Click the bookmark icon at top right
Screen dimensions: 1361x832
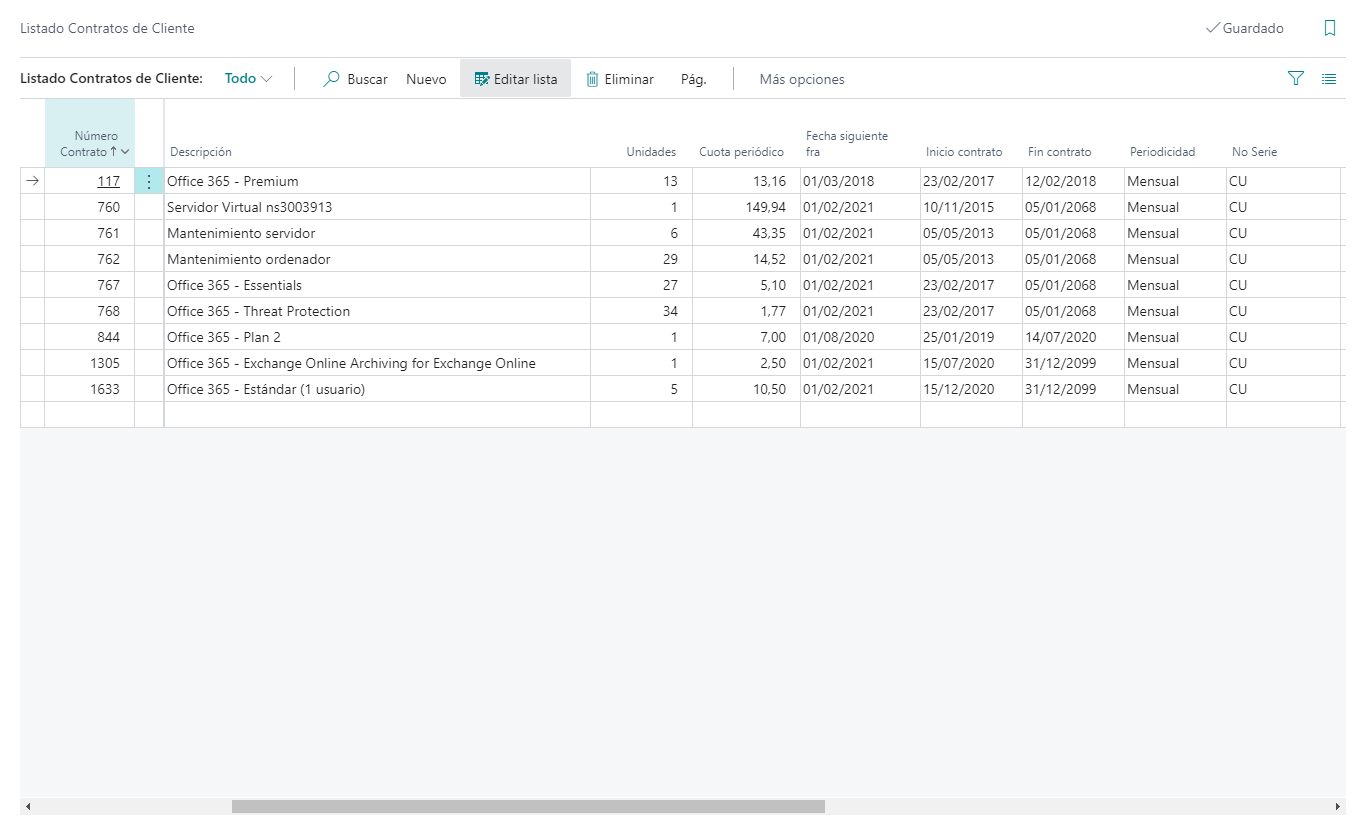pyautogui.click(x=1329, y=28)
